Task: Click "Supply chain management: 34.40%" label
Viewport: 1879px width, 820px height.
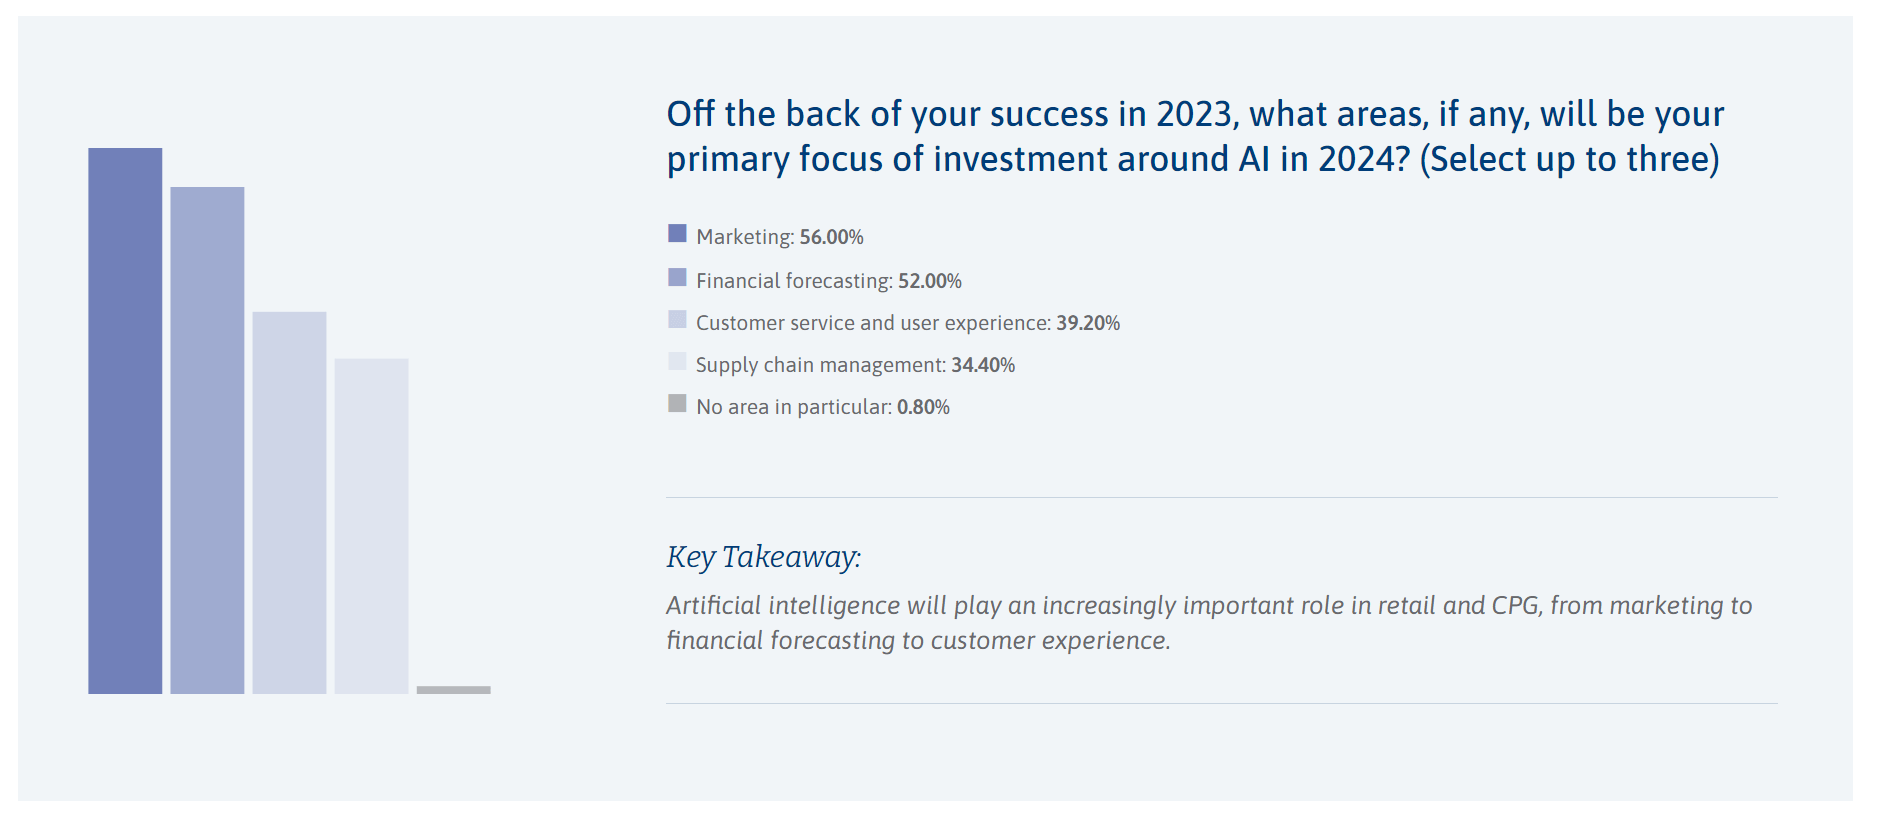Action: [x=855, y=365]
